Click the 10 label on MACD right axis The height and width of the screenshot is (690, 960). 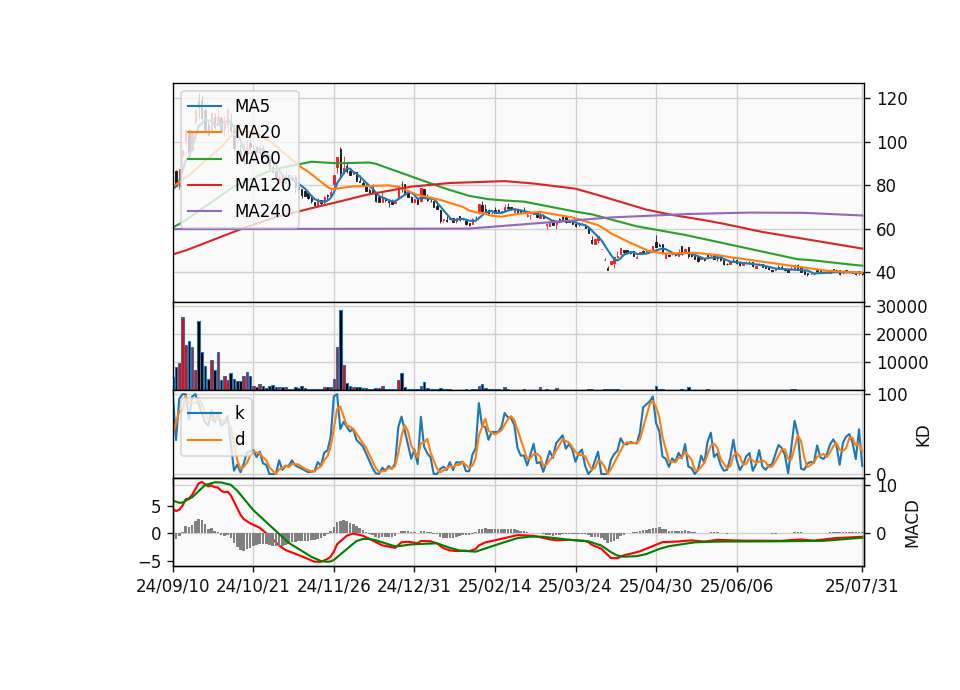pyautogui.click(x=887, y=487)
